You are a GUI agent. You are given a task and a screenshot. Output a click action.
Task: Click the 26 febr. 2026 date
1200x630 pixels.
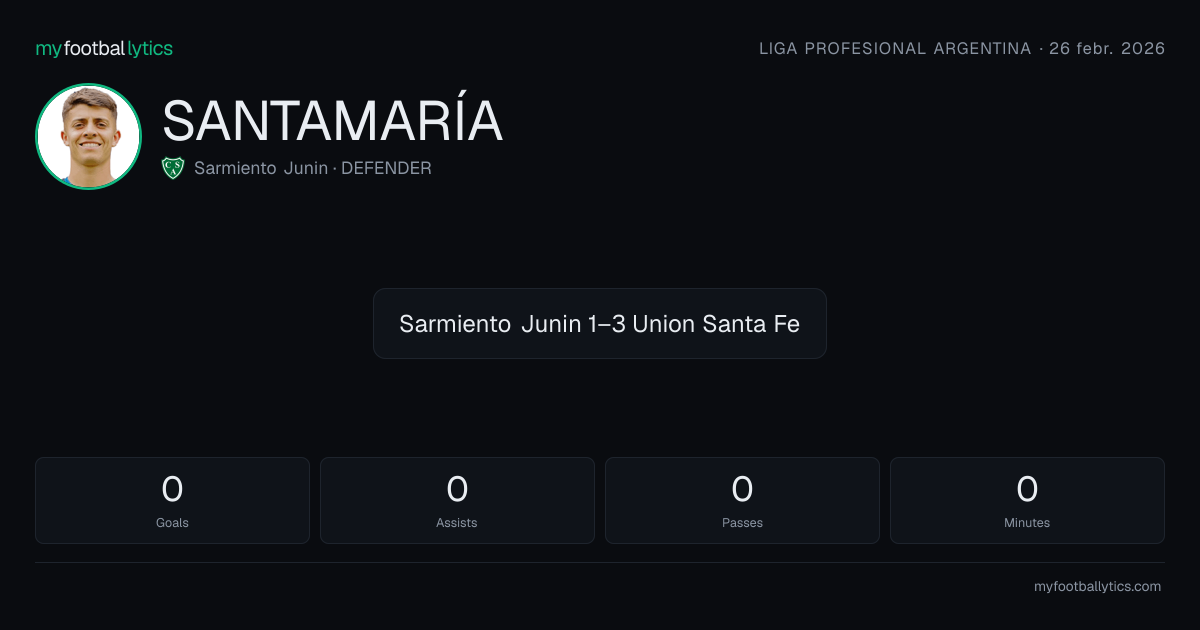coord(1107,48)
